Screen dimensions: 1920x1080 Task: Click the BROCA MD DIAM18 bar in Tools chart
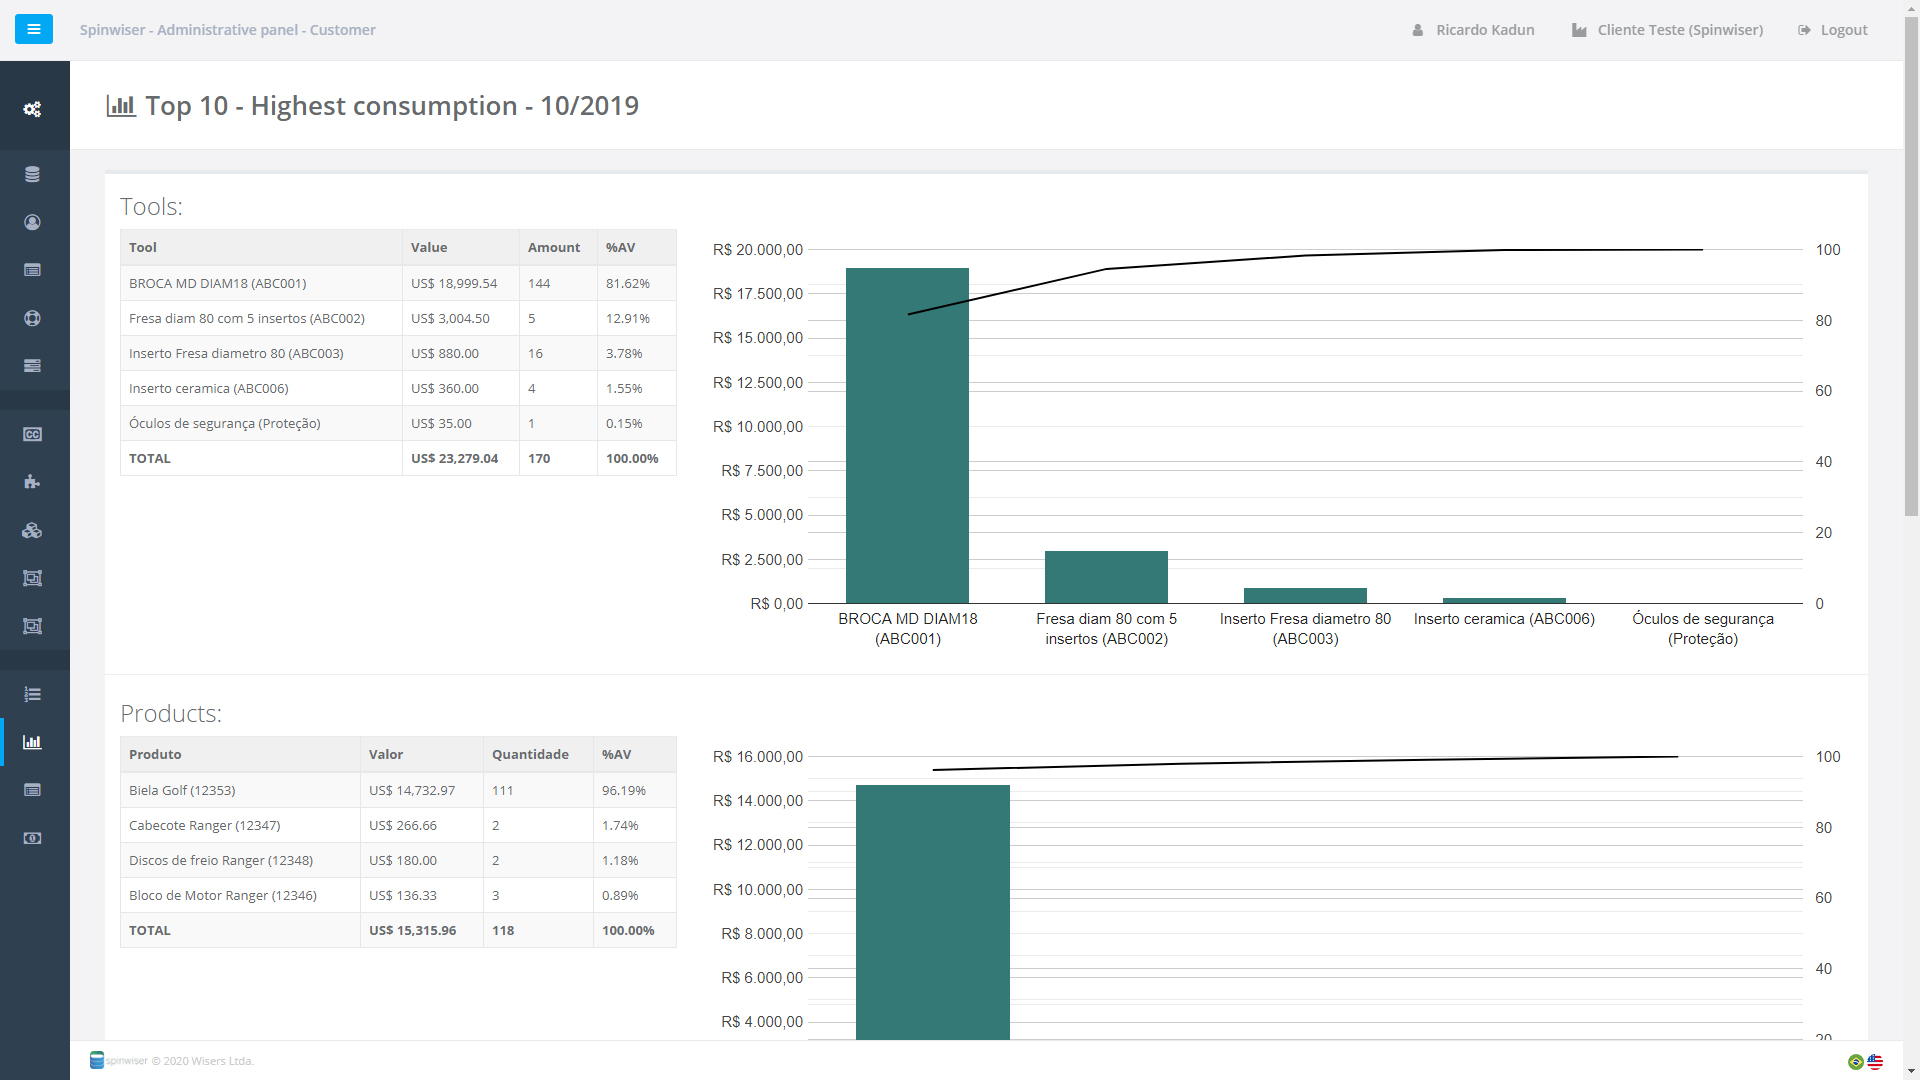coord(907,435)
